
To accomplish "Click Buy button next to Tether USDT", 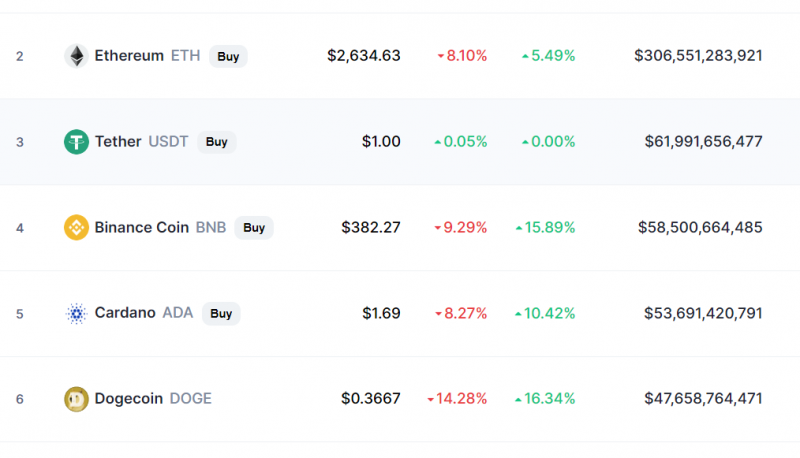I will [216, 142].
